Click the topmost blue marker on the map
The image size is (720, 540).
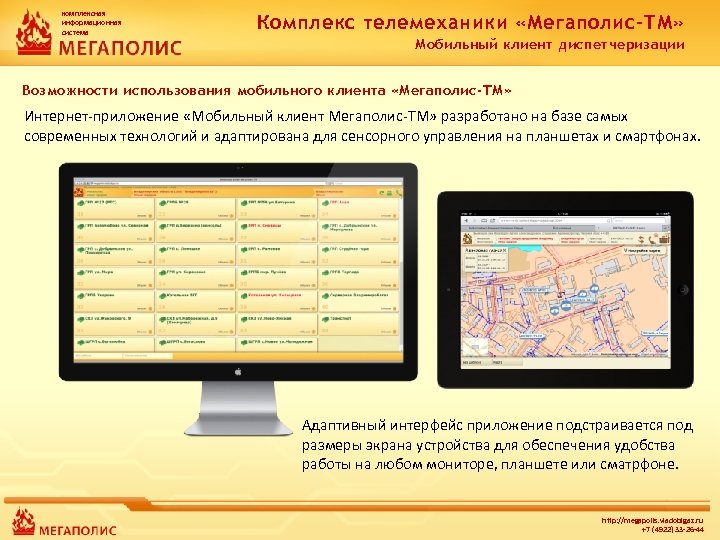pyautogui.click(x=594, y=289)
